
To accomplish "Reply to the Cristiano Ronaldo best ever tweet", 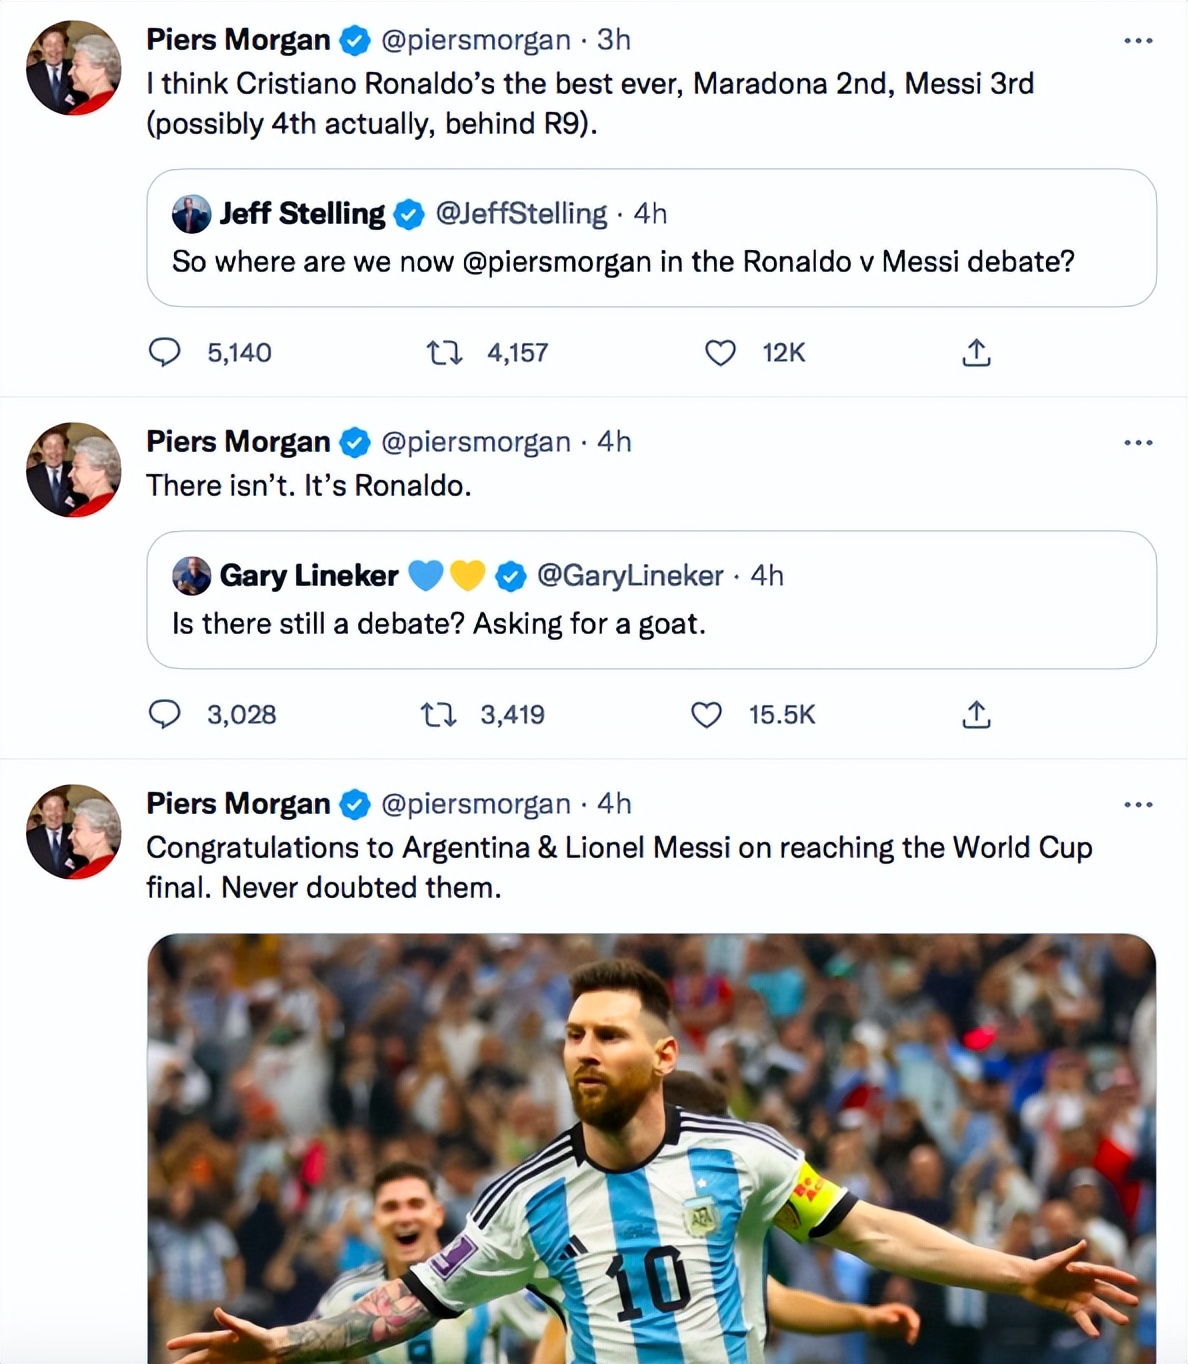I will pyautogui.click(x=165, y=352).
